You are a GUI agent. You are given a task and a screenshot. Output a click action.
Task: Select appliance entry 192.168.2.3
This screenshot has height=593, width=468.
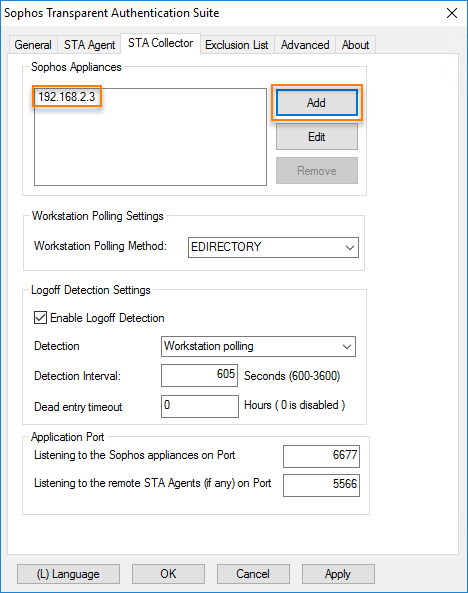pos(67,97)
